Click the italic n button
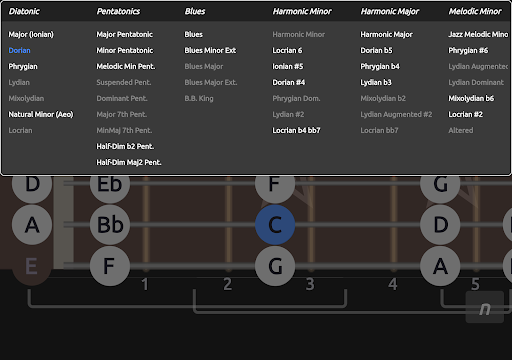 coord(485,307)
